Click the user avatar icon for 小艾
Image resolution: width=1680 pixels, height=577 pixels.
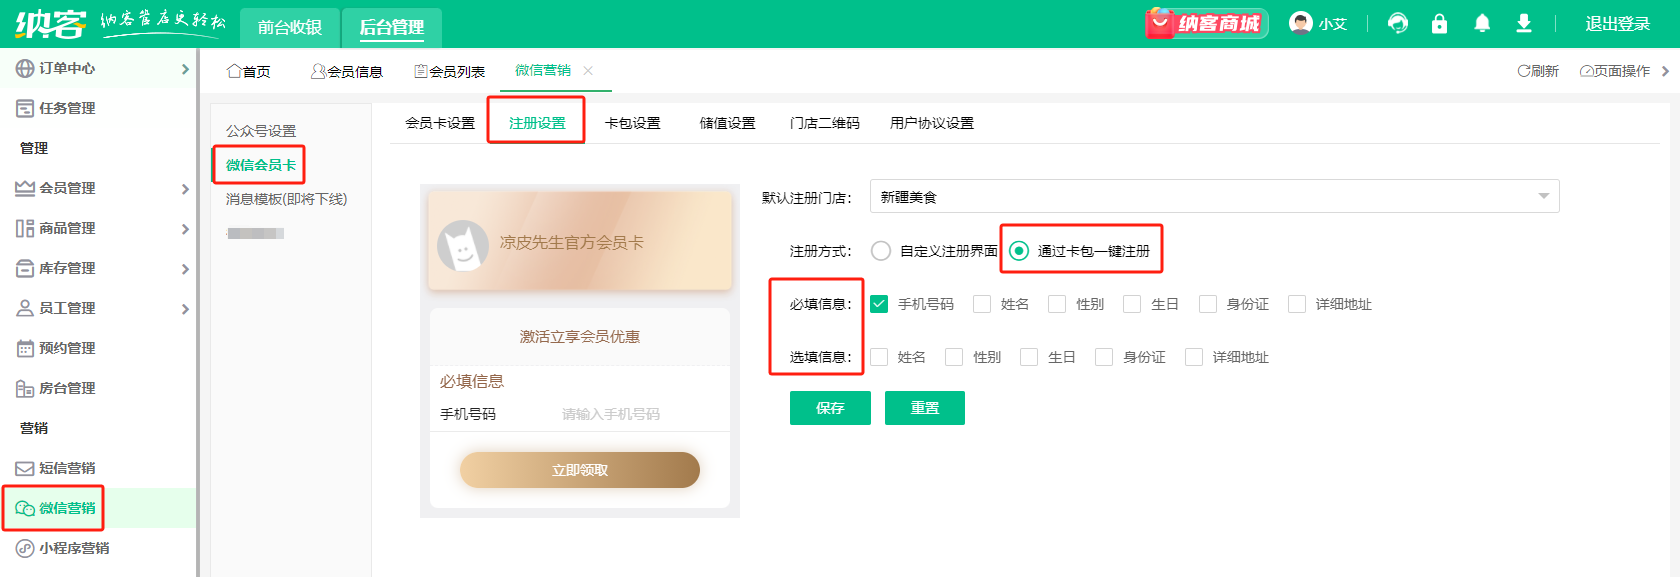coord(1300,23)
